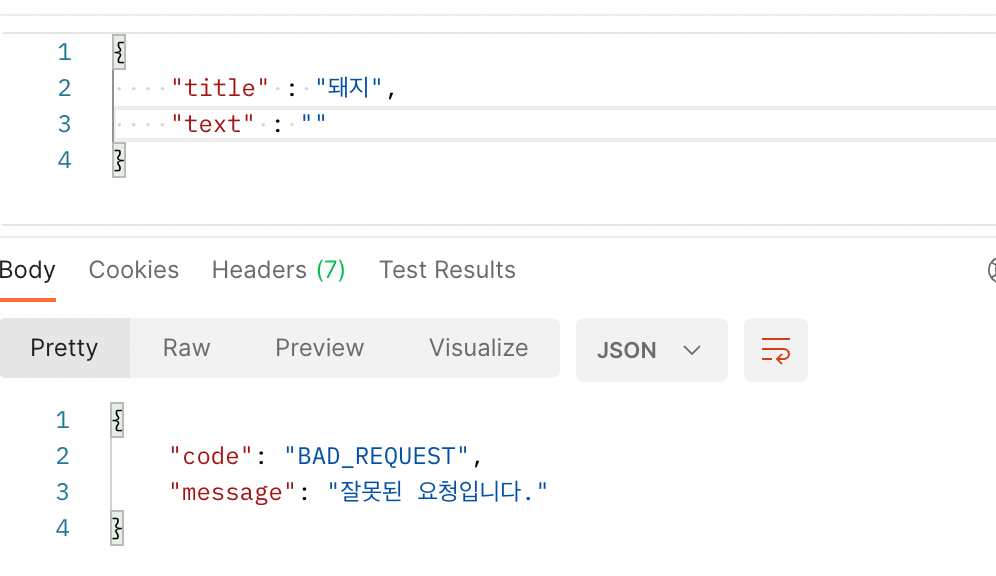
Task: Click the "code" key in response
Action: pos(211,457)
